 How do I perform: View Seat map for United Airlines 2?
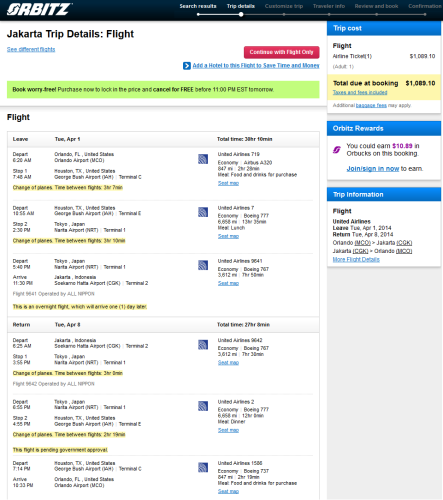coord(228,430)
